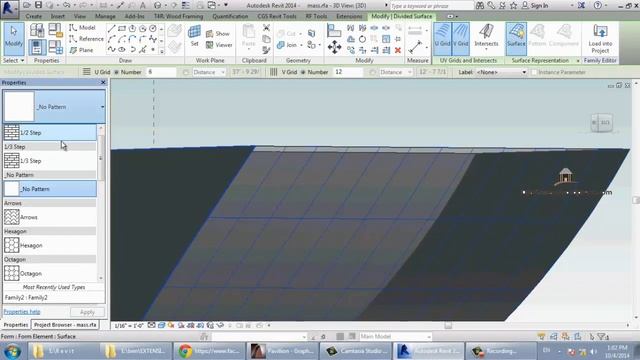640x360 pixels.
Task: Open quick access toolbar customize dropdown
Action: point(226,5)
